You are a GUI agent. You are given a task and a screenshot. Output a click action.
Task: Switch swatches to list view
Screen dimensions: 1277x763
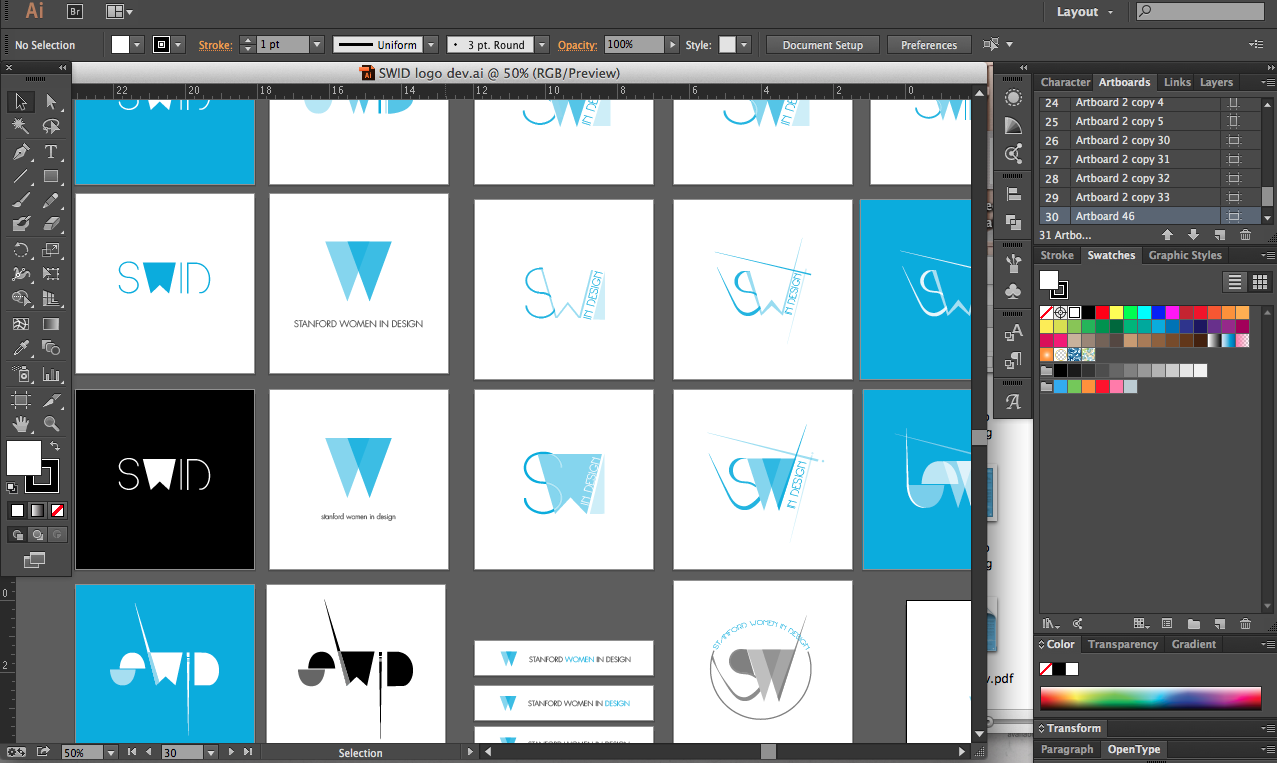[1235, 282]
